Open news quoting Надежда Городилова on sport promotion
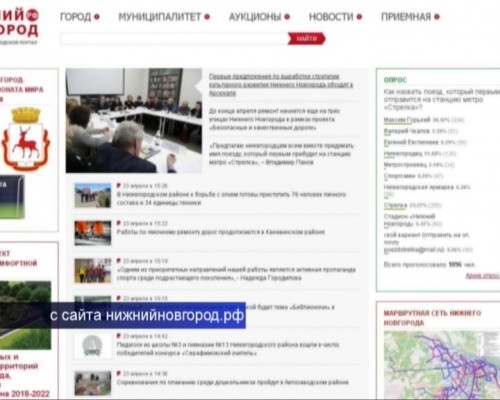 [236, 273]
